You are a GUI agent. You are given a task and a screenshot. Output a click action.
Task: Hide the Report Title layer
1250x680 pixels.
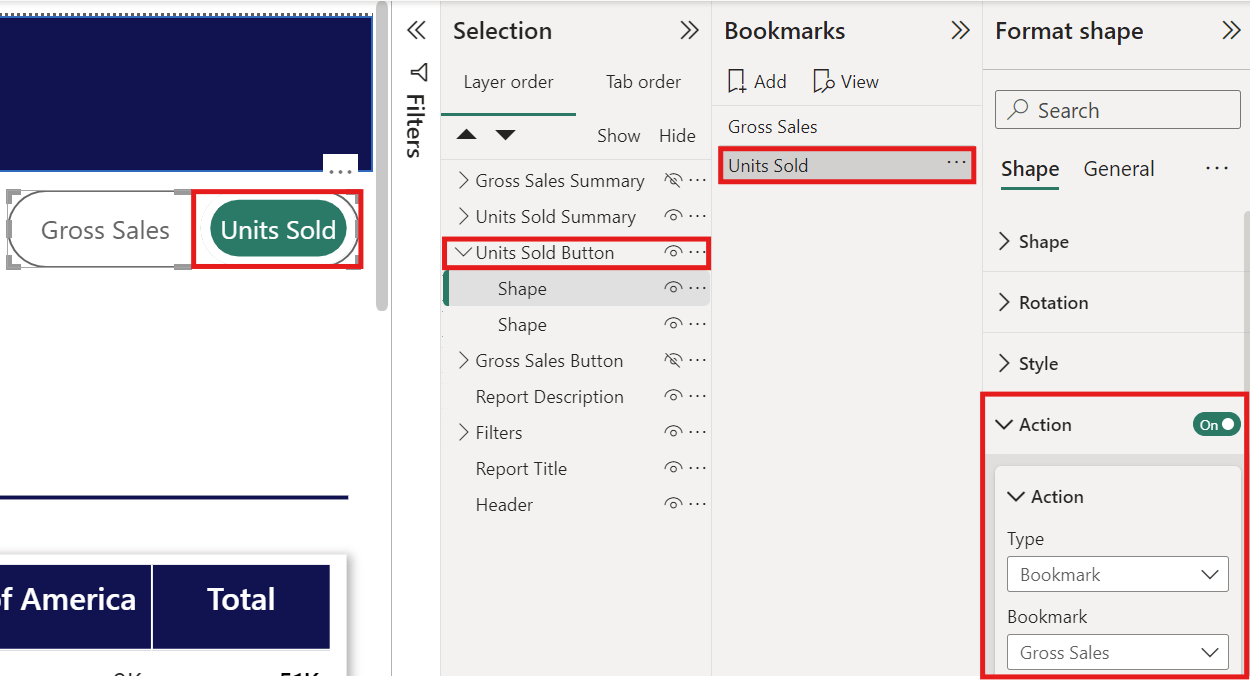(673, 469)
